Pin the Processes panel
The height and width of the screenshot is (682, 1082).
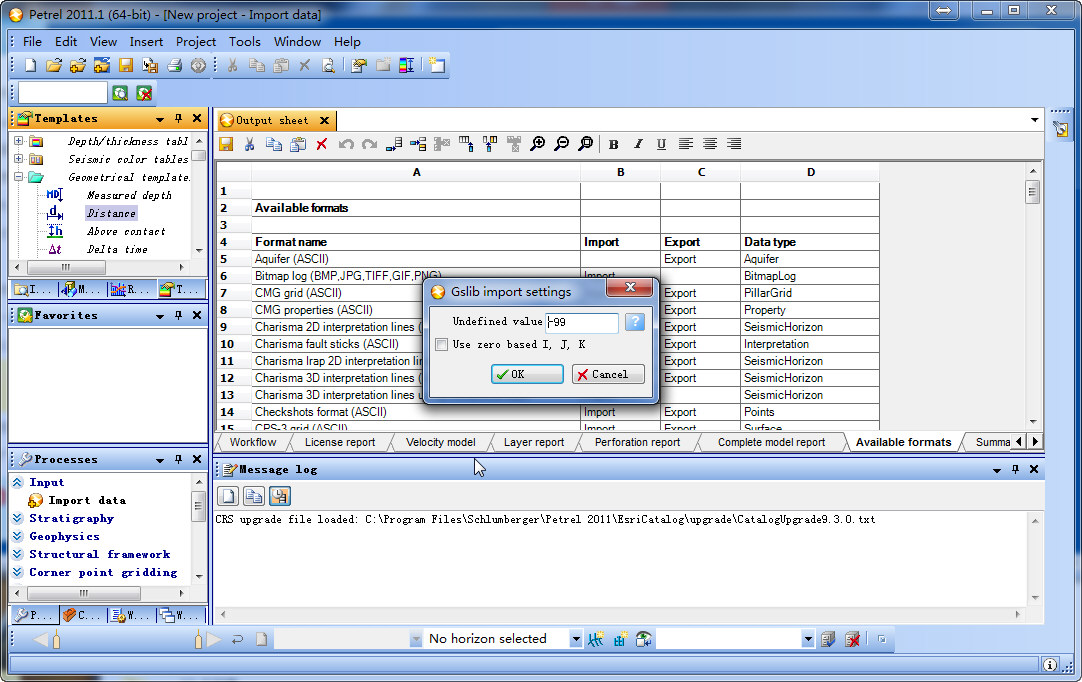coord(178,459)
